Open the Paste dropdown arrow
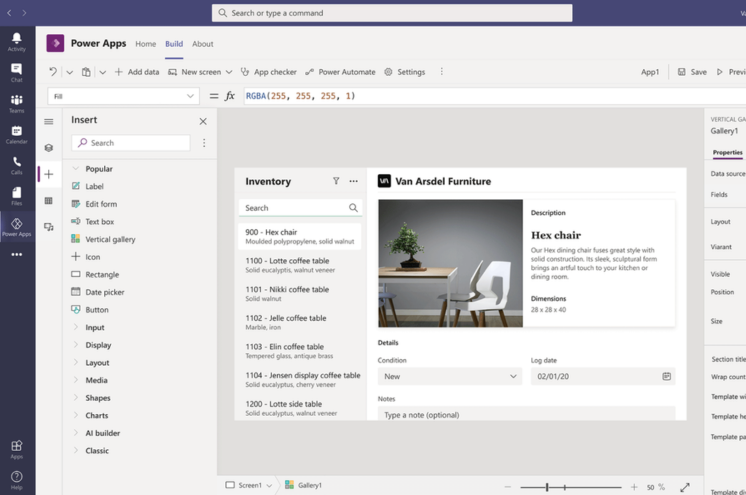 coord(103,72)
